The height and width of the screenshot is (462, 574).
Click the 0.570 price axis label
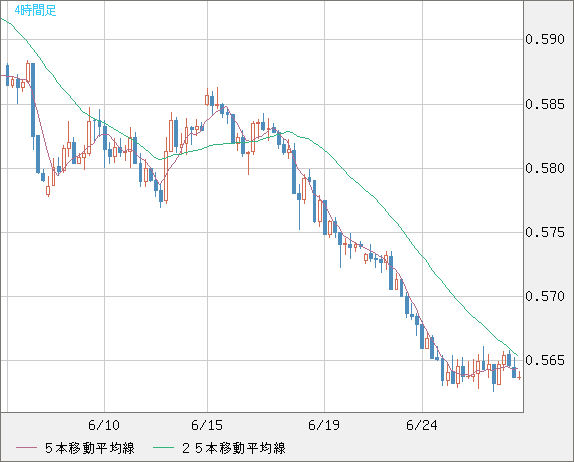pyautogui.click(x=545, y=296)
